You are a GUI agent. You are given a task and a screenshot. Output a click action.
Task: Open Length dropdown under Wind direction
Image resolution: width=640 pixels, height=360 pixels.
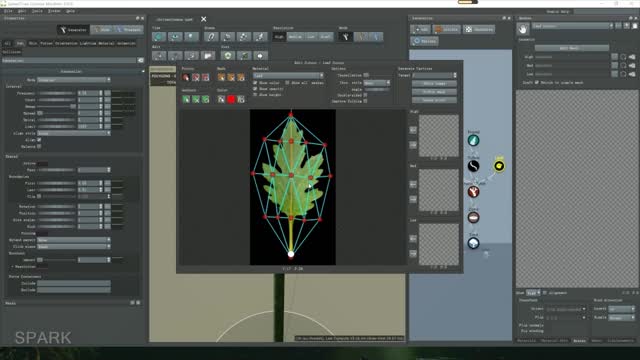point(622,309)
